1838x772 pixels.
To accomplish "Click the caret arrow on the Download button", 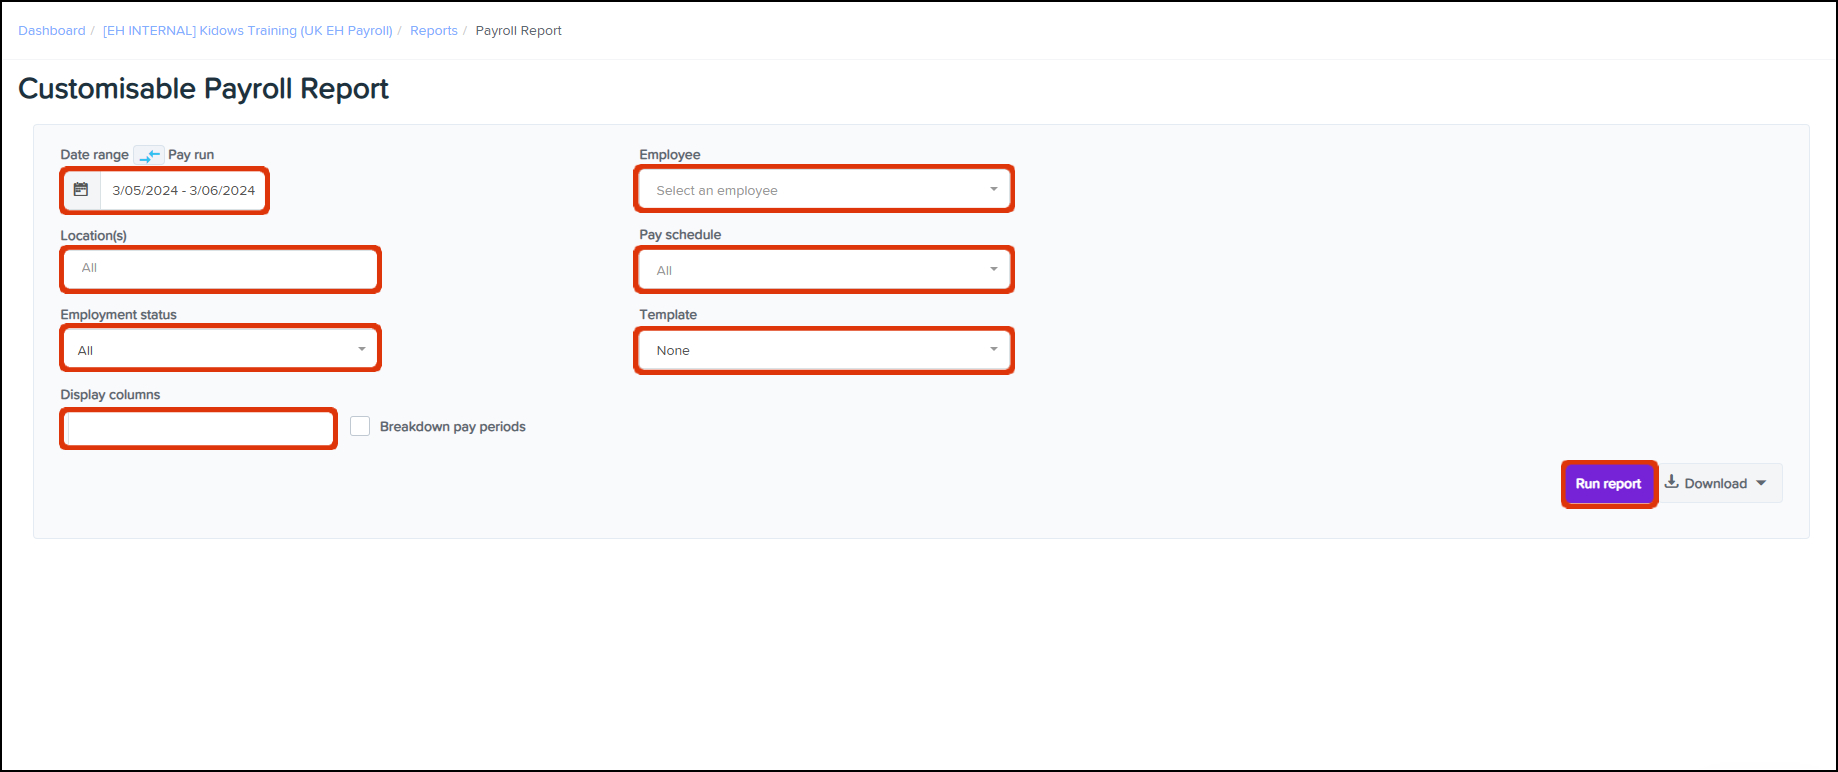I will [x=1761, y=483].
